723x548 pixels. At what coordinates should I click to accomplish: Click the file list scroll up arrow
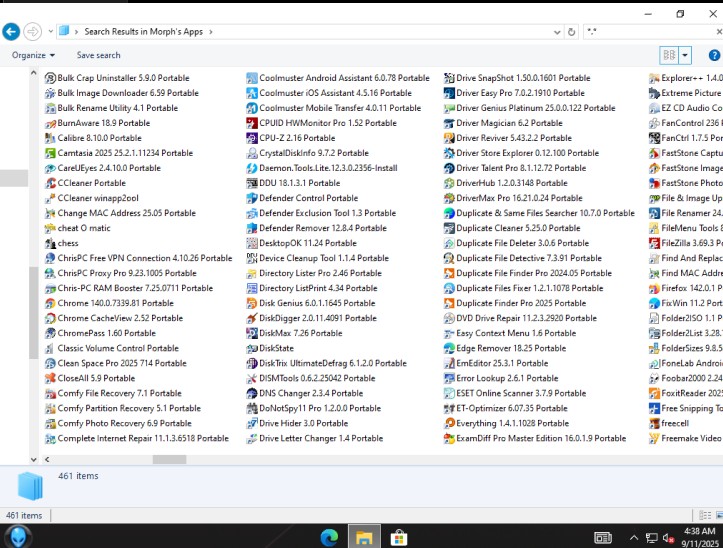point(34,73)
